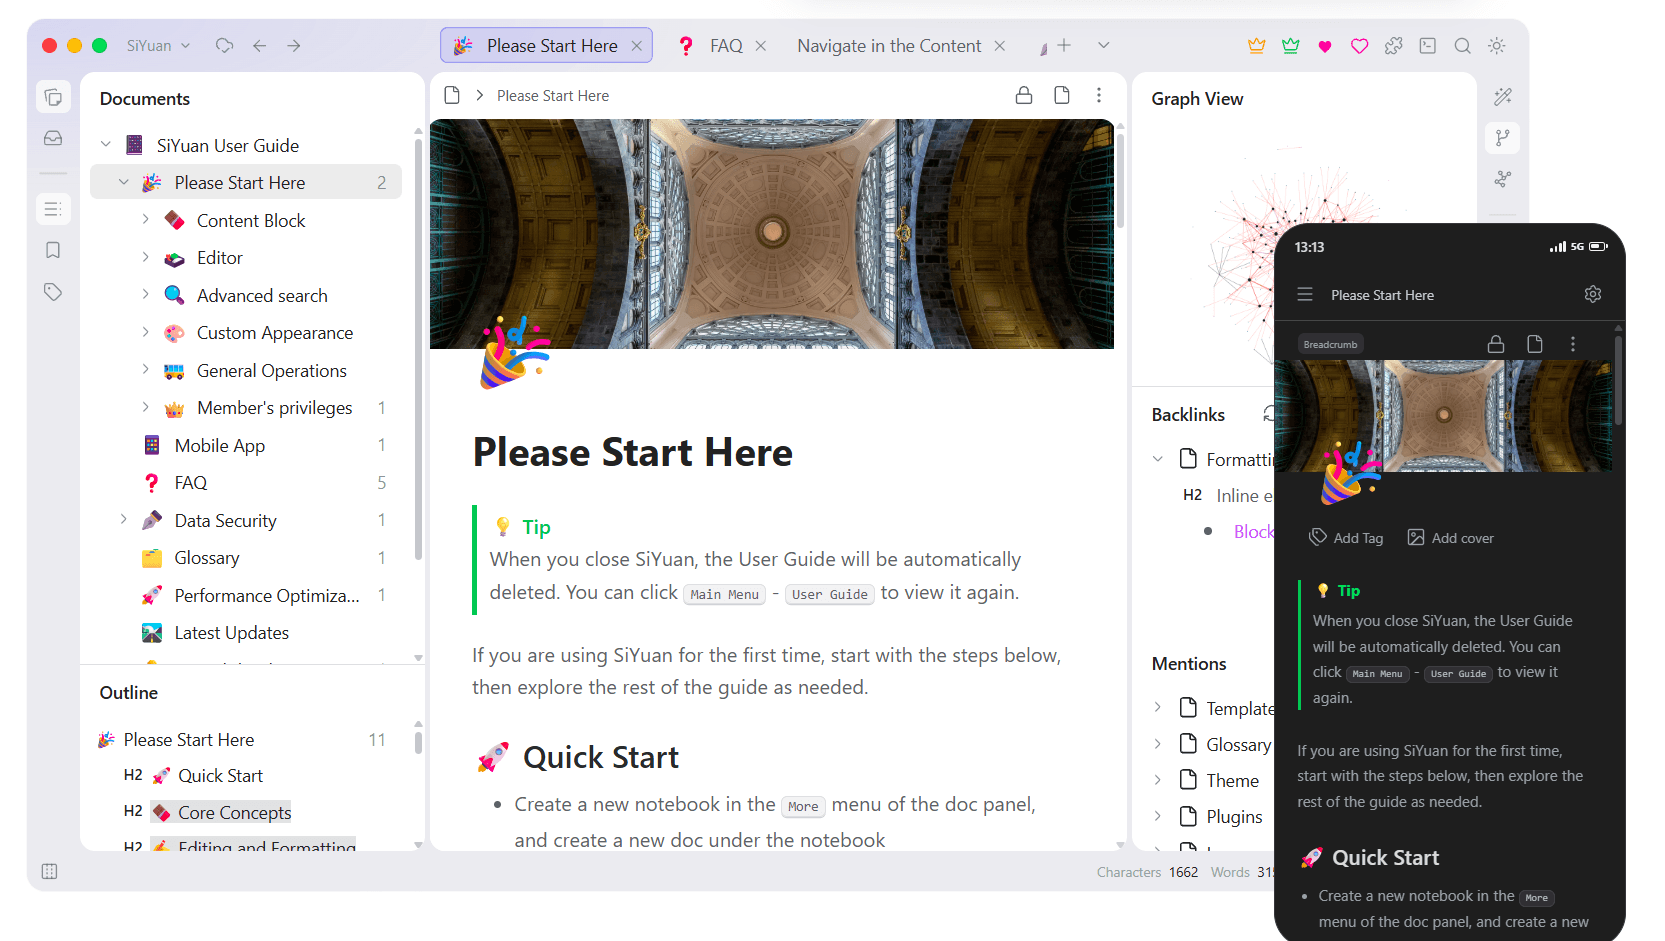
Task: Open the Outline dock icon
Action: (x=53, y=209)
